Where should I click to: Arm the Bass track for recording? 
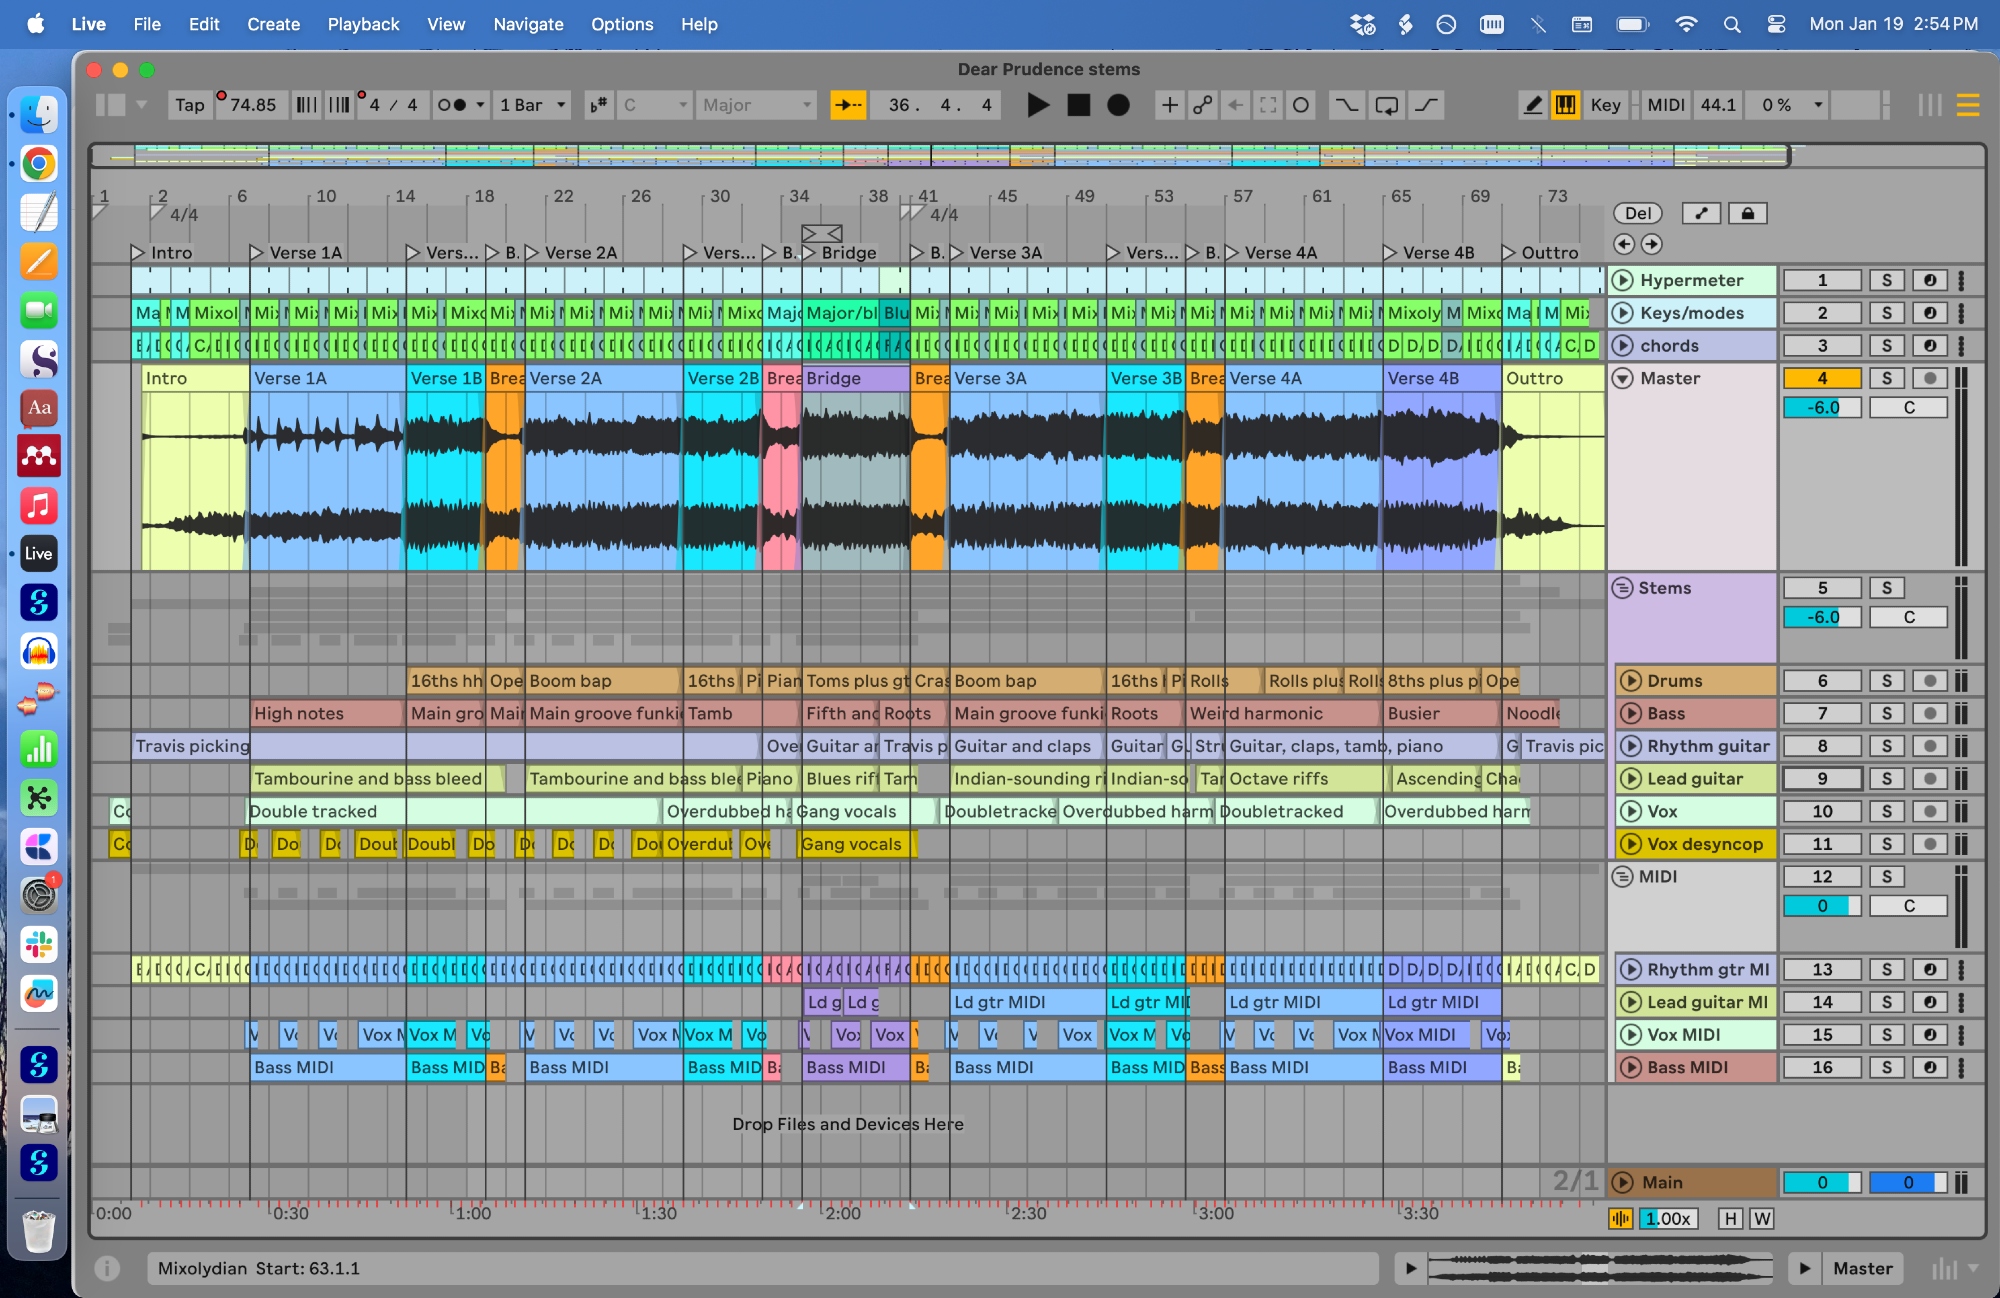[x=1929, y=714]
